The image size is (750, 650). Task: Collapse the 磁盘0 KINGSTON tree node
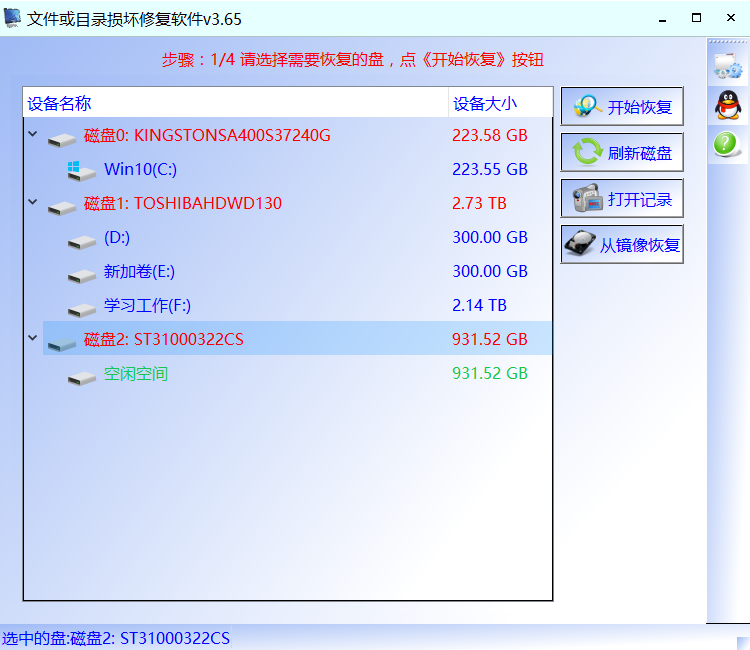tap(33, 134)
